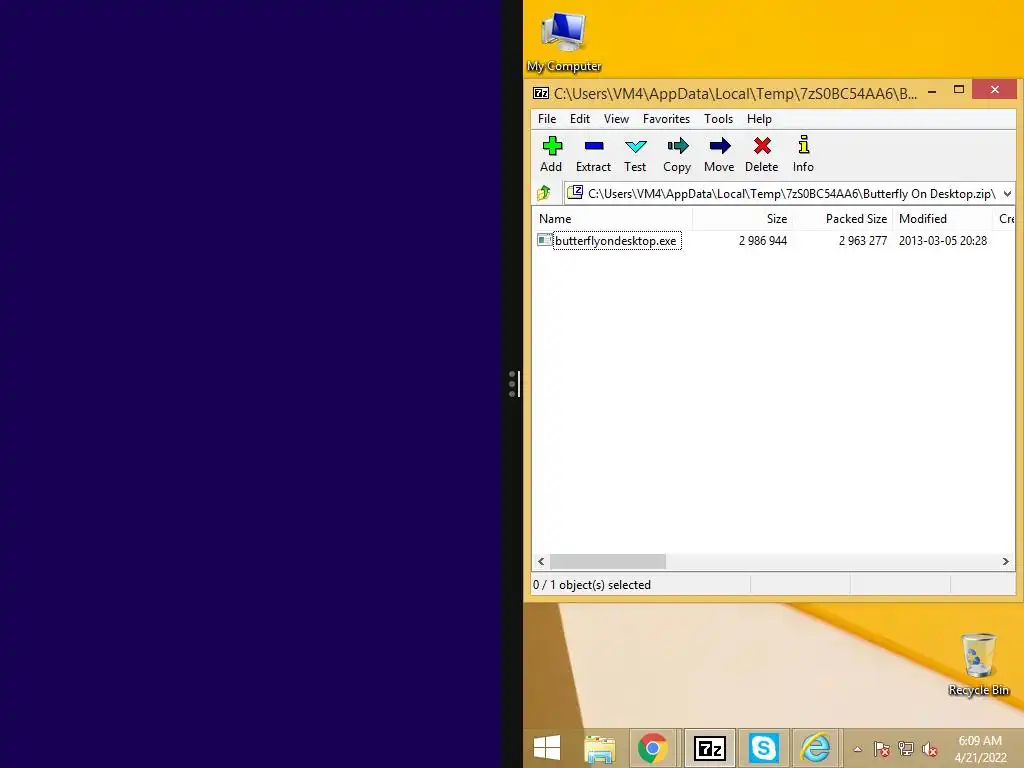
Task: Open the File menu
Action: click(547, 119)
